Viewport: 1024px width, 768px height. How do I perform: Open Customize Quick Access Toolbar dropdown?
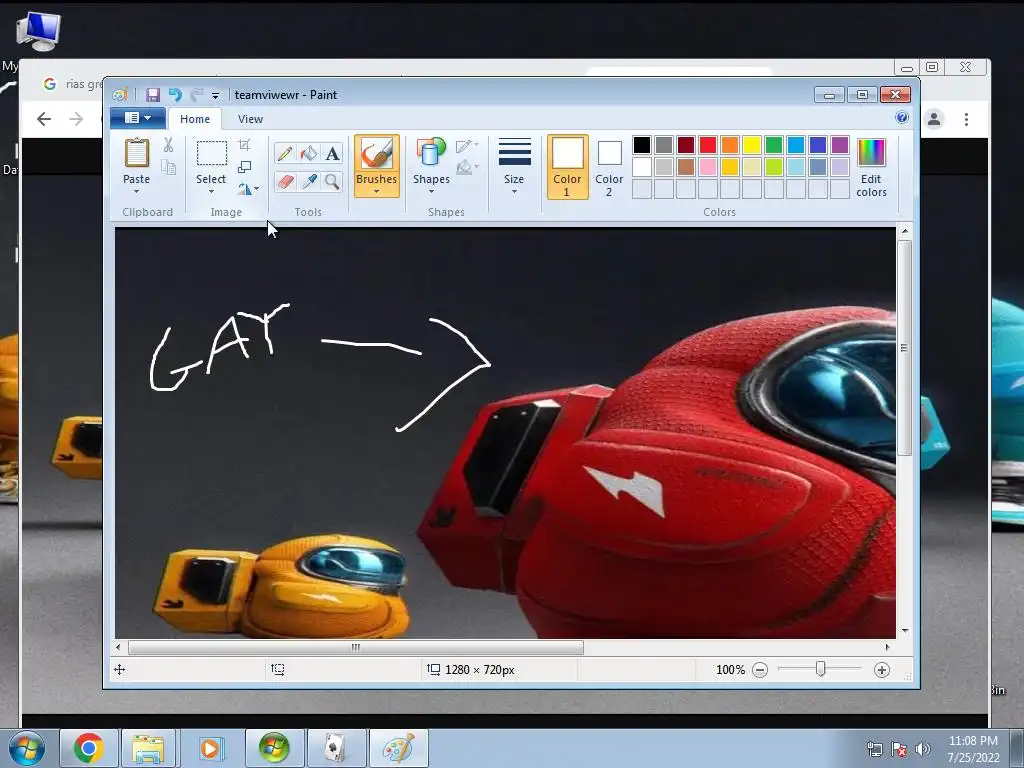point(215,96)
